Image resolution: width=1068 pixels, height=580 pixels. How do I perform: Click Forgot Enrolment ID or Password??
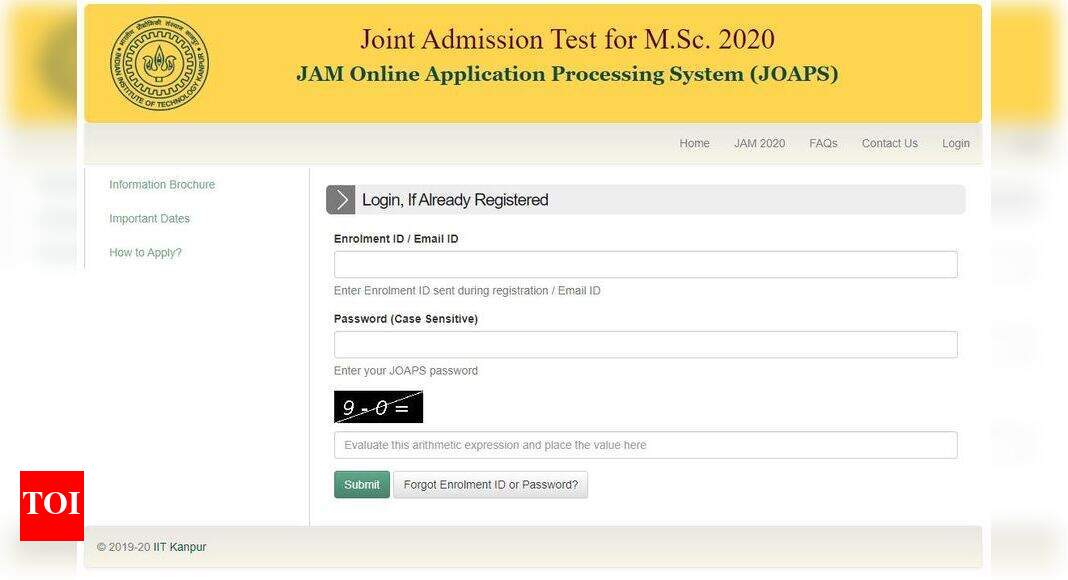pyautogui.click(x=491, y=484)
